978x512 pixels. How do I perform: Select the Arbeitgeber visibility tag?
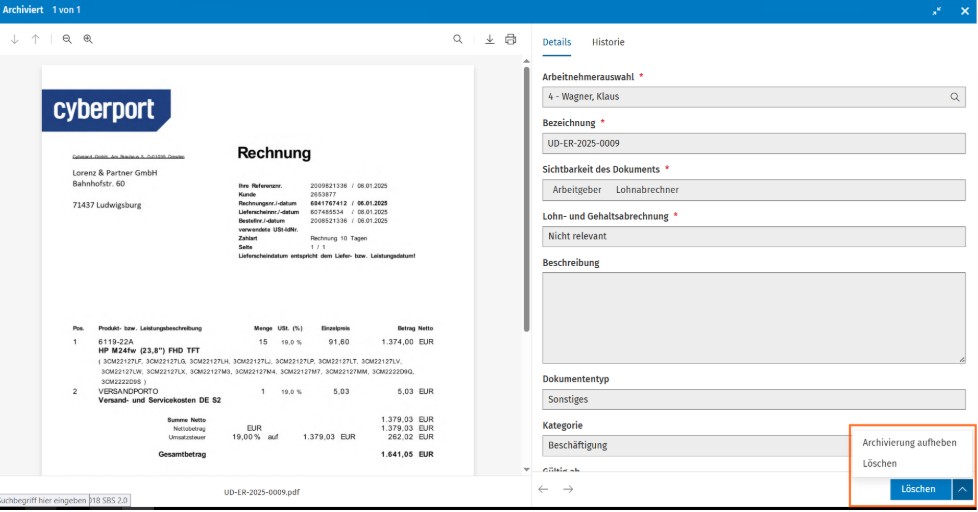click(577, 190)
